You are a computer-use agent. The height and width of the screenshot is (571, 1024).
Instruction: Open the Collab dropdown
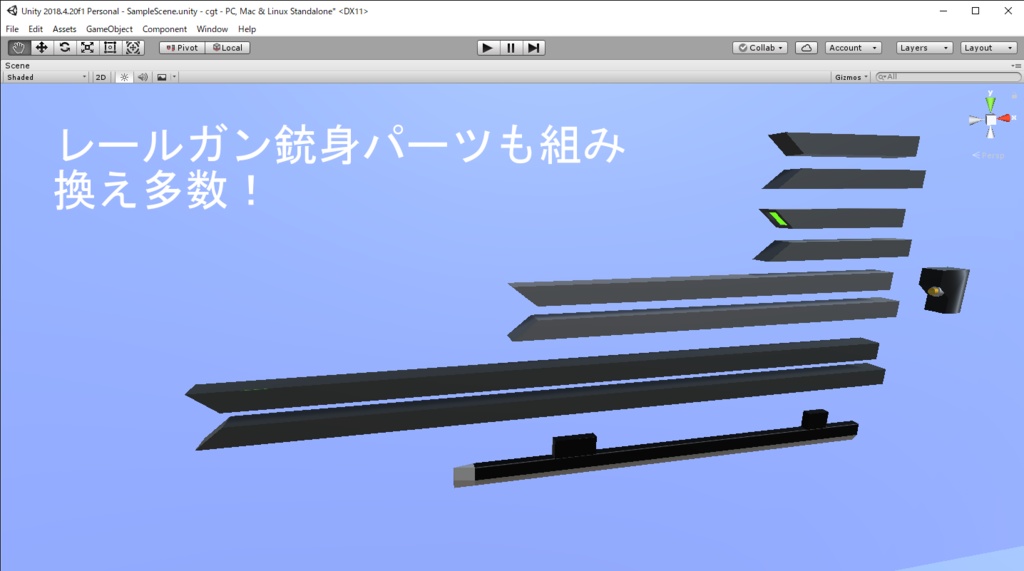click(760, 48)
